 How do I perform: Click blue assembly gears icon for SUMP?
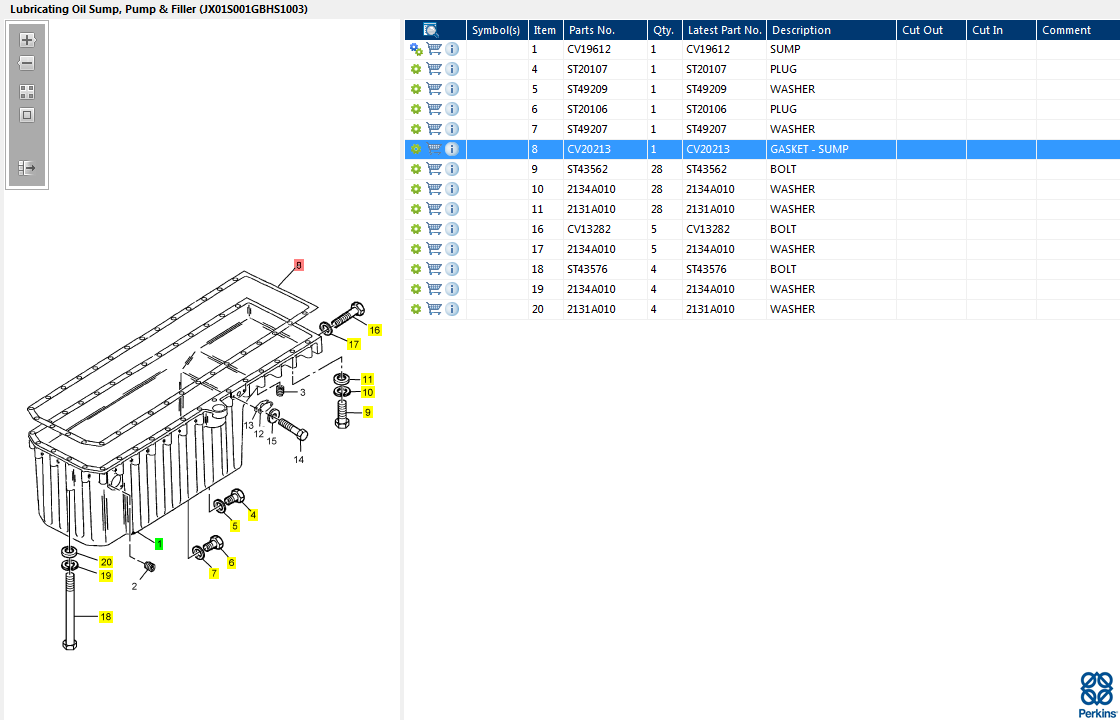(x=416, y=49)
